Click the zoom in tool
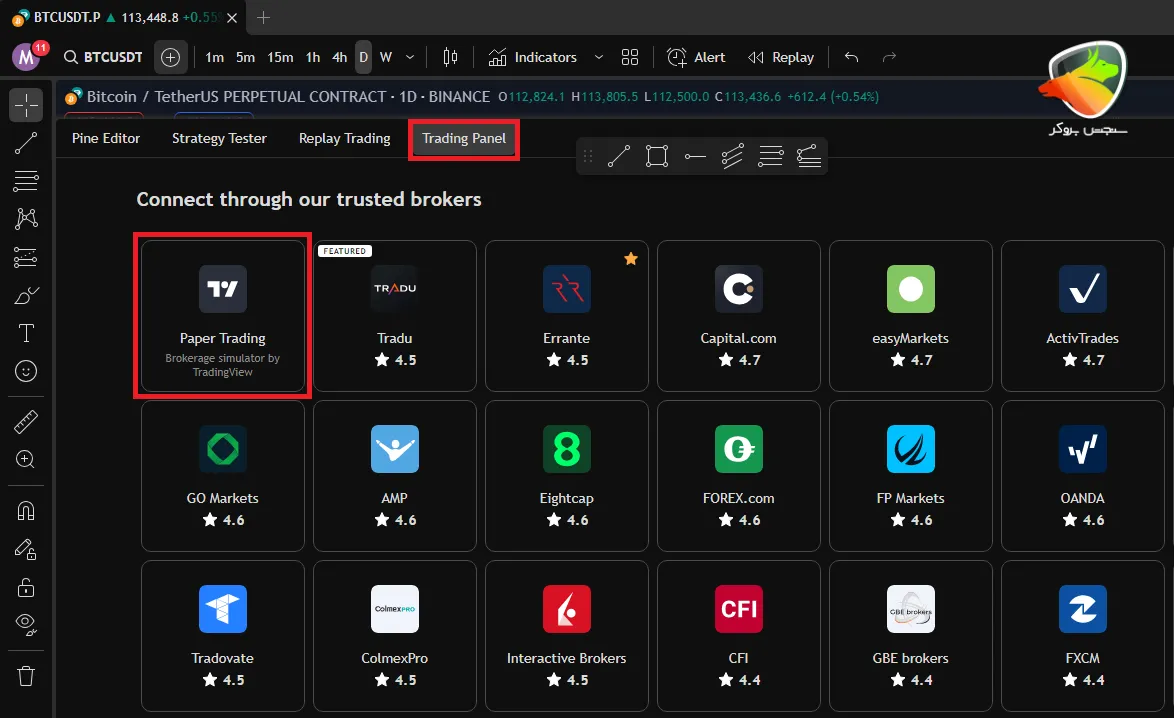 coord(26,460)
